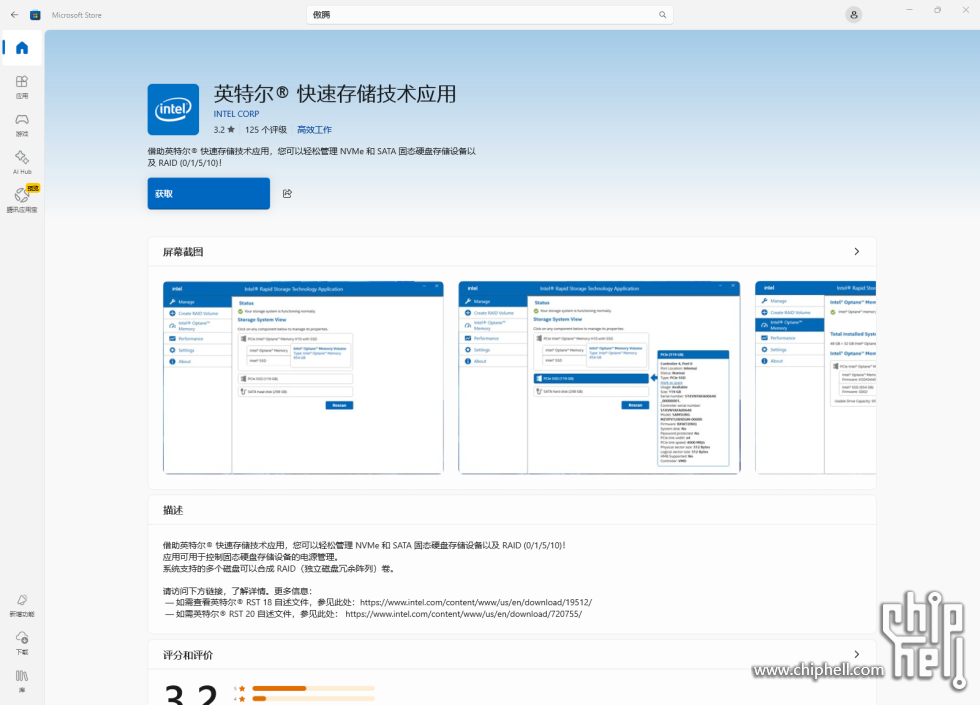This screenshot has width=980, height=705.
Task: Click the search magnifier icon
Action: pyautogui.click(x=662, y=14)
